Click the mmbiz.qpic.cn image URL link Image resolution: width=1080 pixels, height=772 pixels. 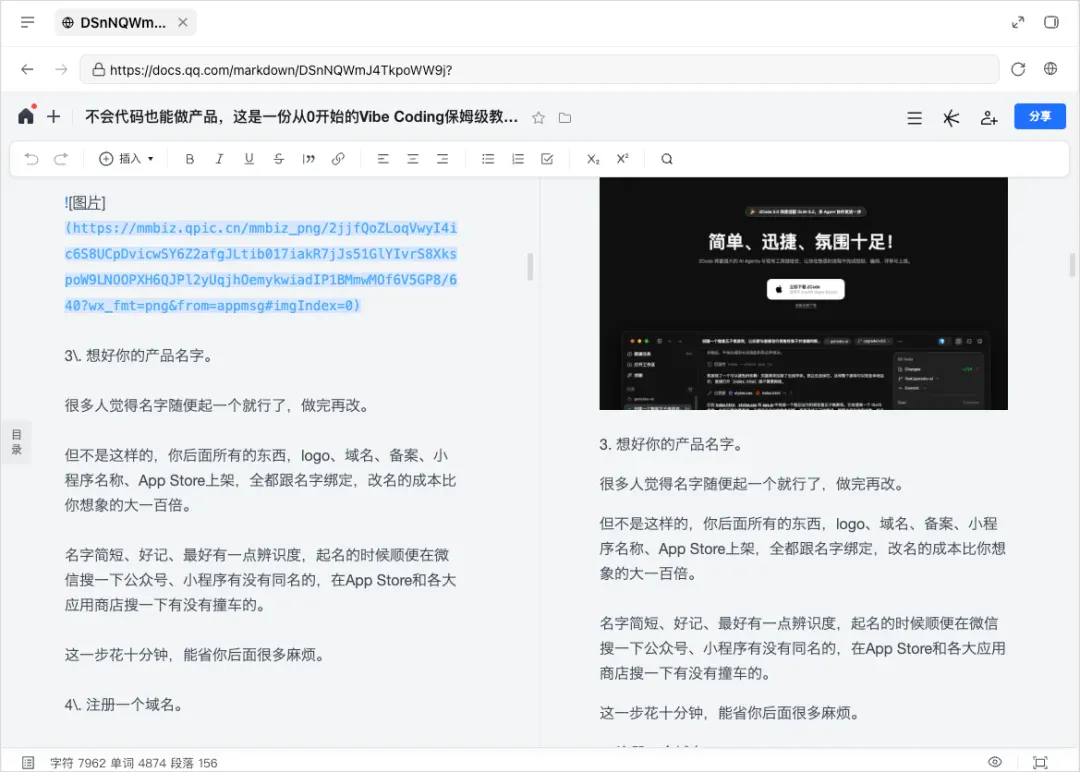tap(261, 267)
